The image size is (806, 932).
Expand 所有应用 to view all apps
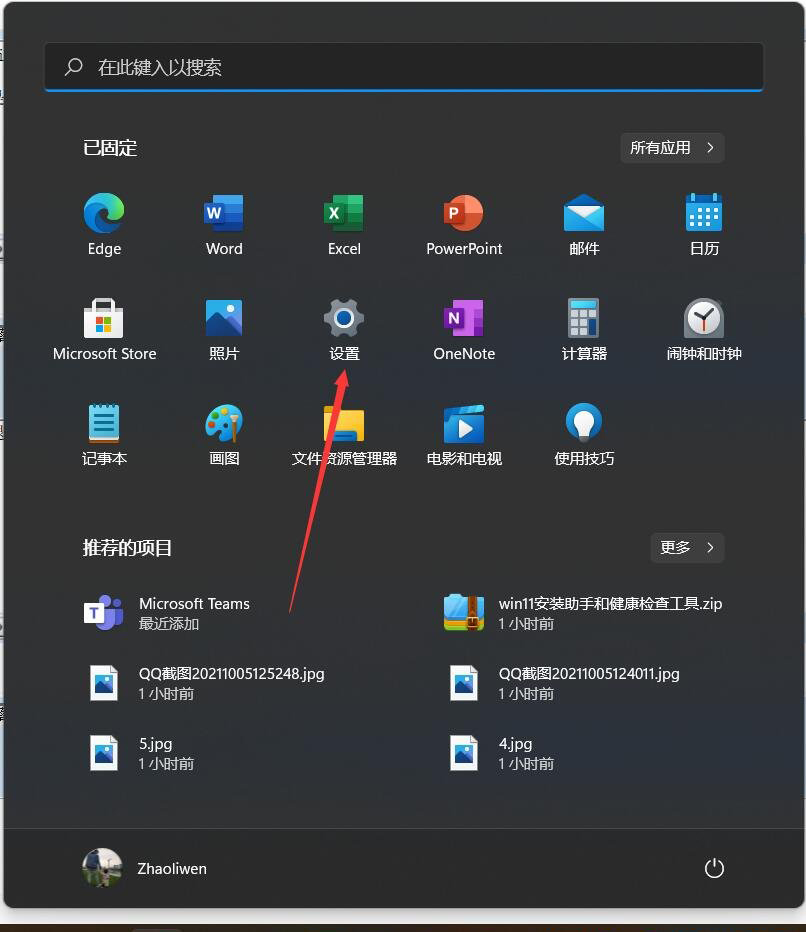coord(671,147)
